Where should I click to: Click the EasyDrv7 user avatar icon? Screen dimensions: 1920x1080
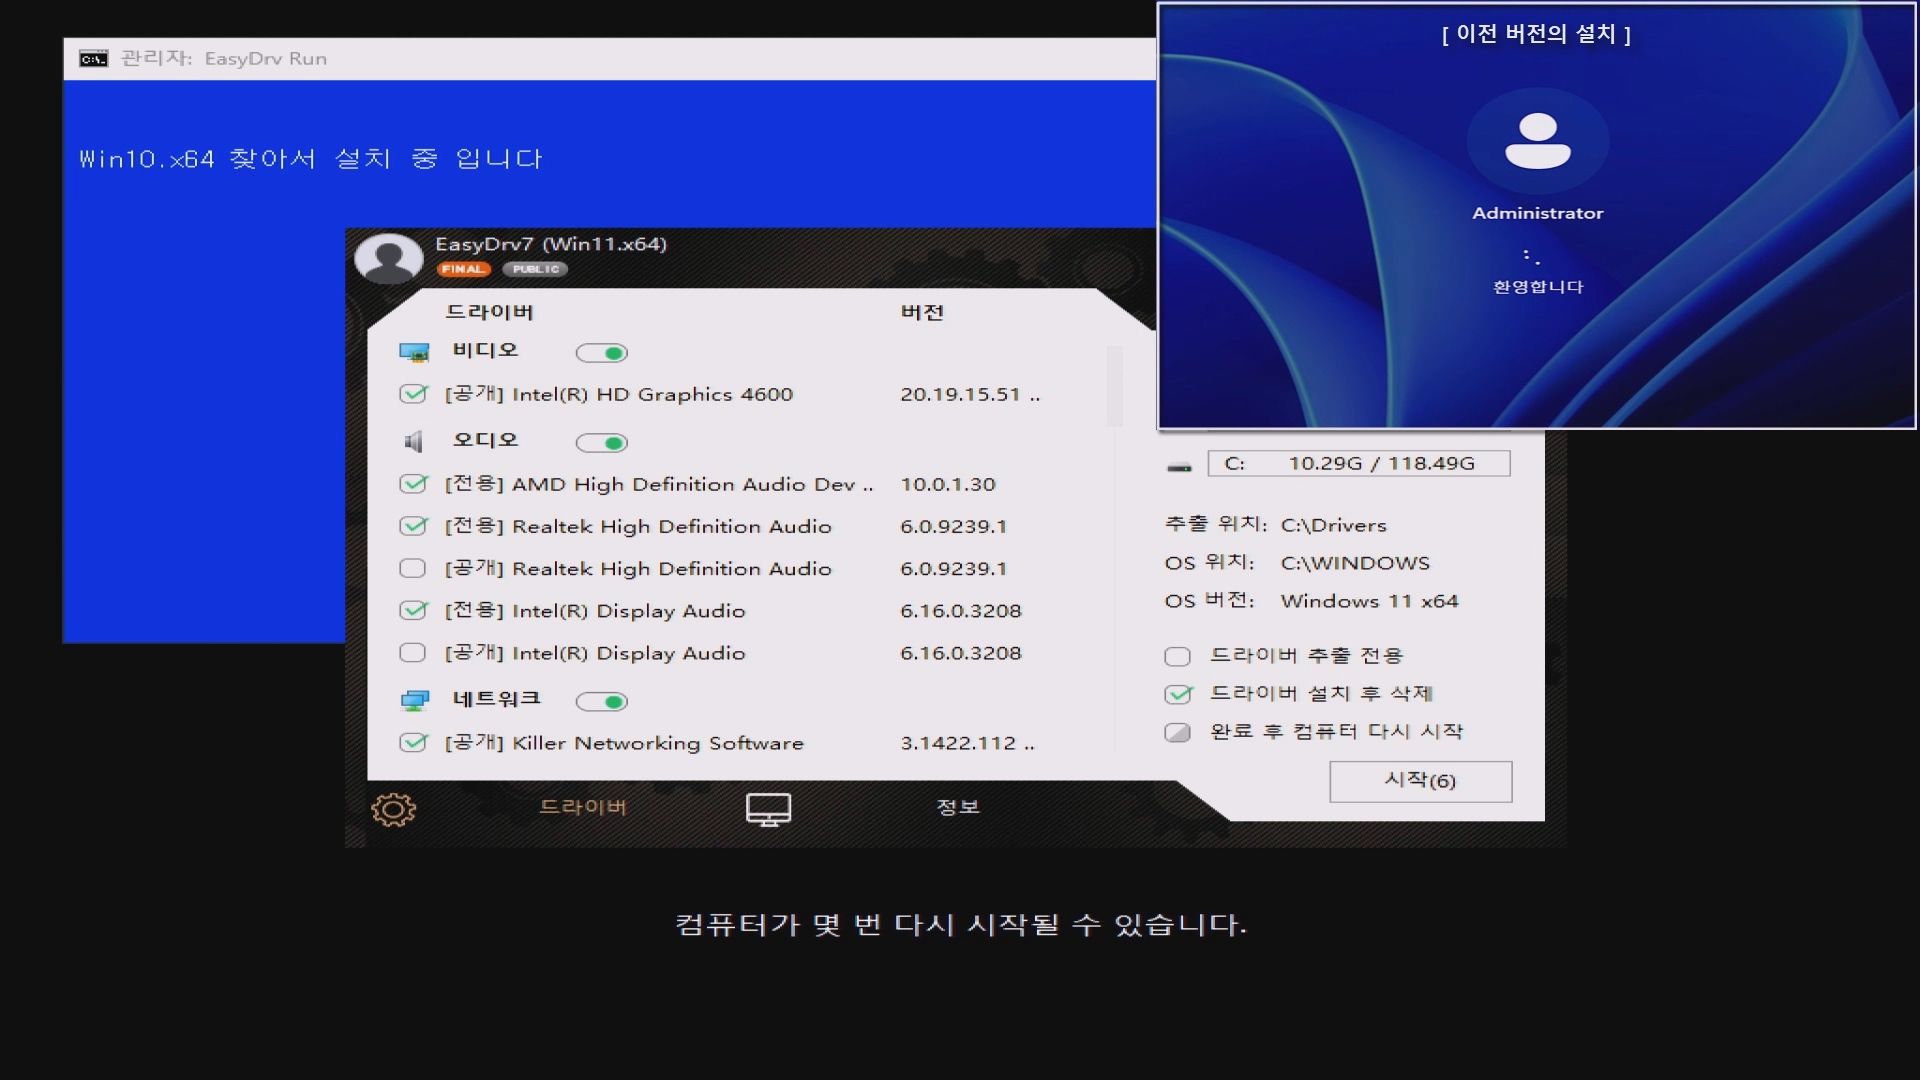pyautogui.click(x=389, y=258)
